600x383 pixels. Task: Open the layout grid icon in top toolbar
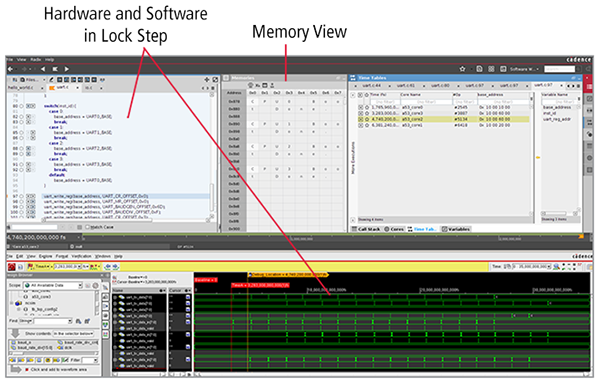491,69
